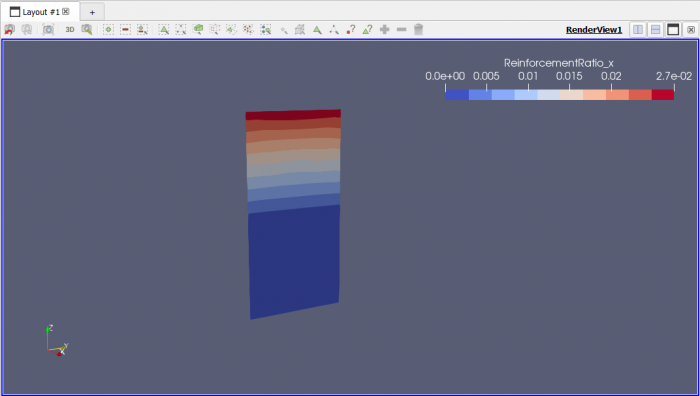
Task: Open the adjust camera magnifier tool
Action: tap(87, 29)
